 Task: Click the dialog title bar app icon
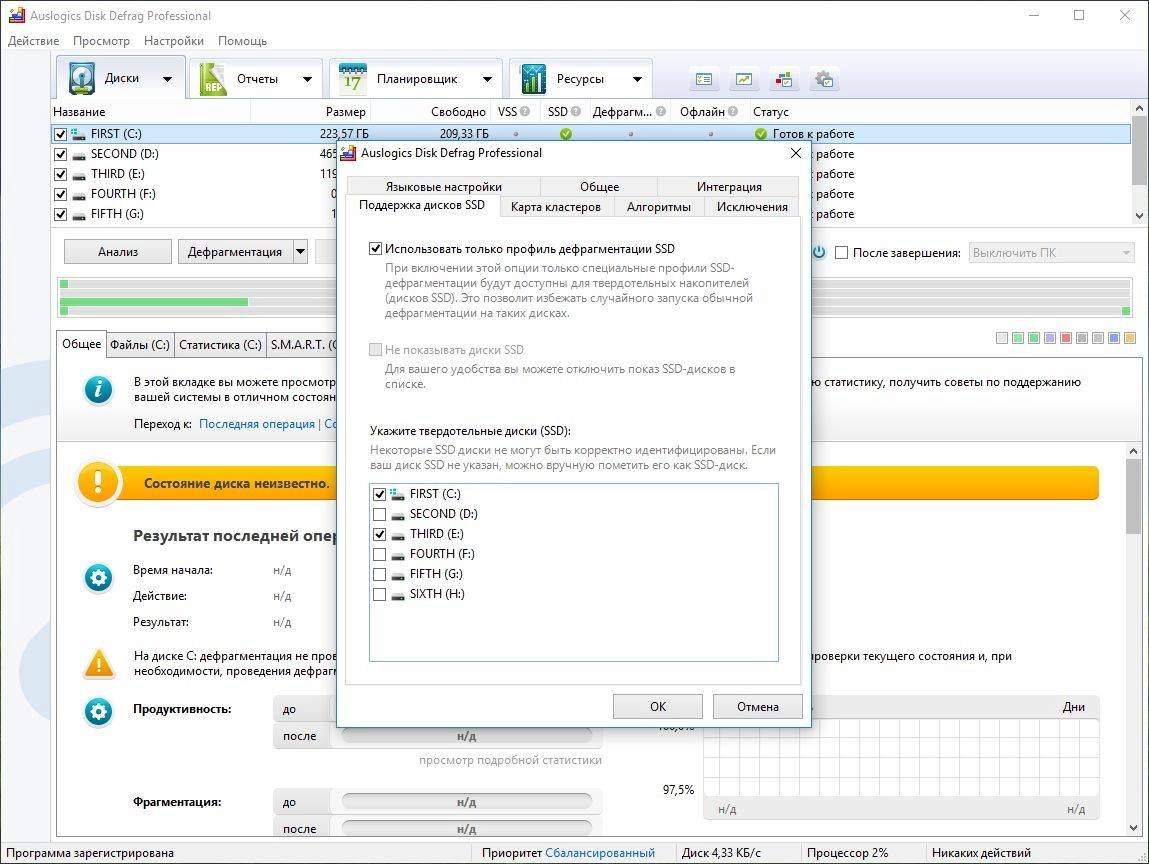pos(349,153)
